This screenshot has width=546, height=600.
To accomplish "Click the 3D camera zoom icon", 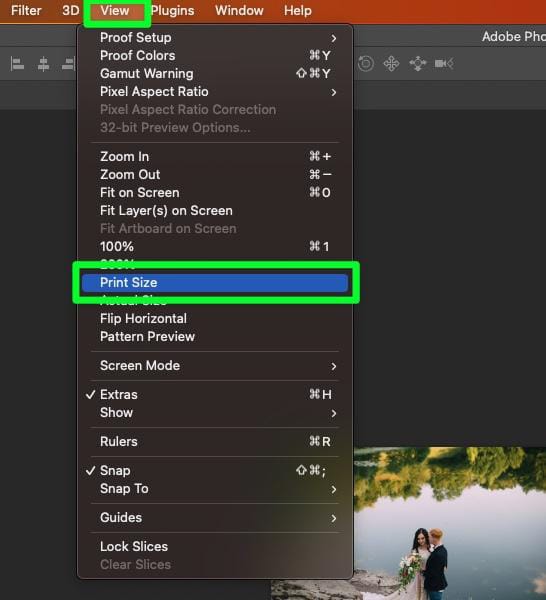I will click(444, 64).
